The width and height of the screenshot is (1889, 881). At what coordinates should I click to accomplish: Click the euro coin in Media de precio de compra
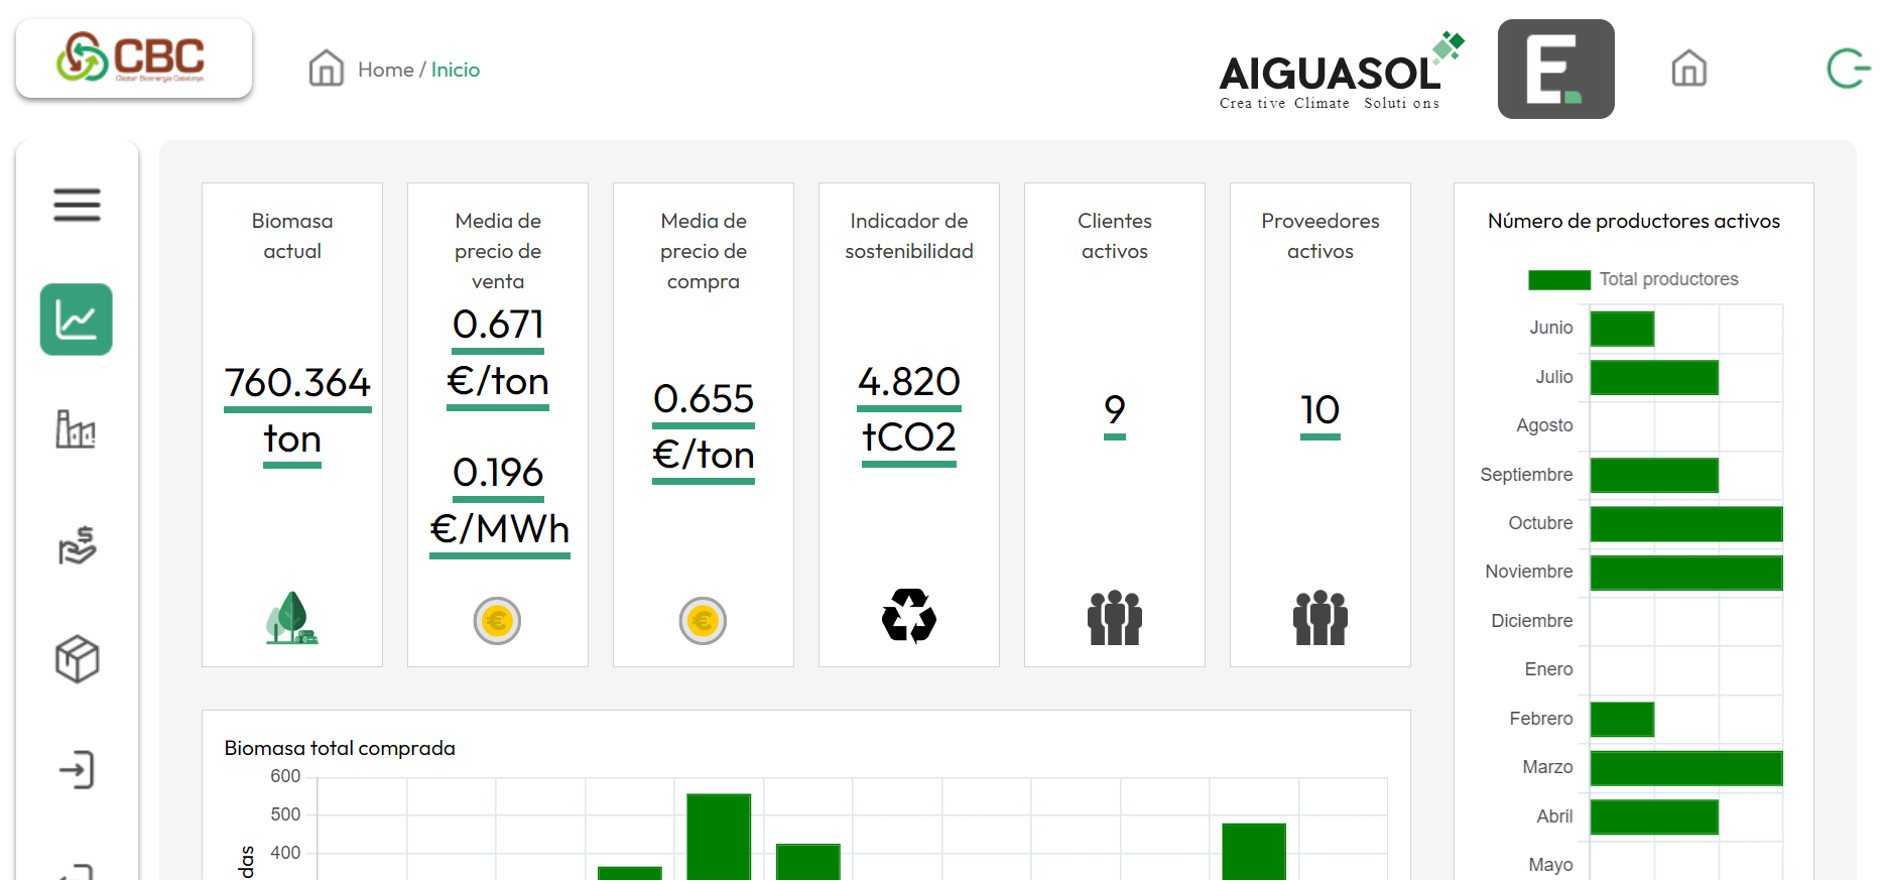tap(702, 621)
